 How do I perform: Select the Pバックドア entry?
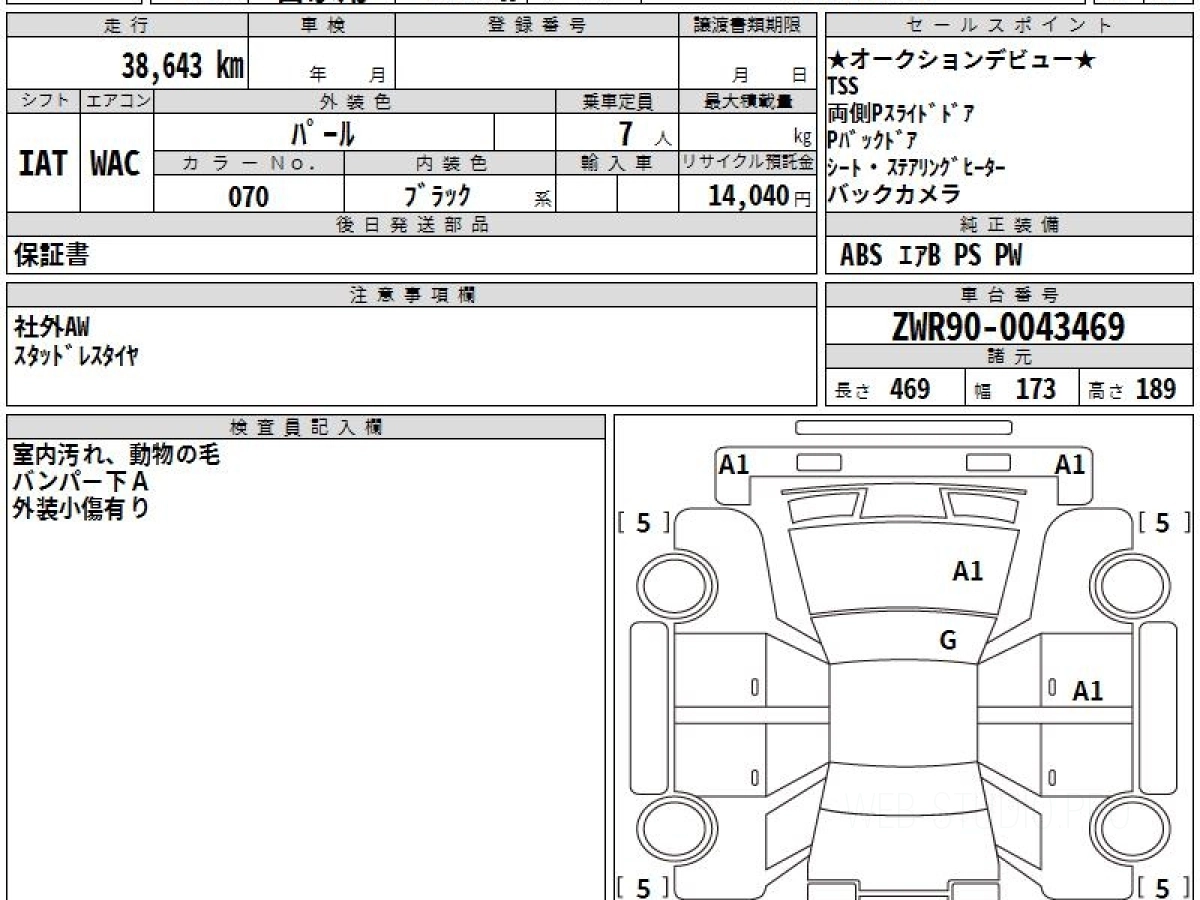point(873,140)
